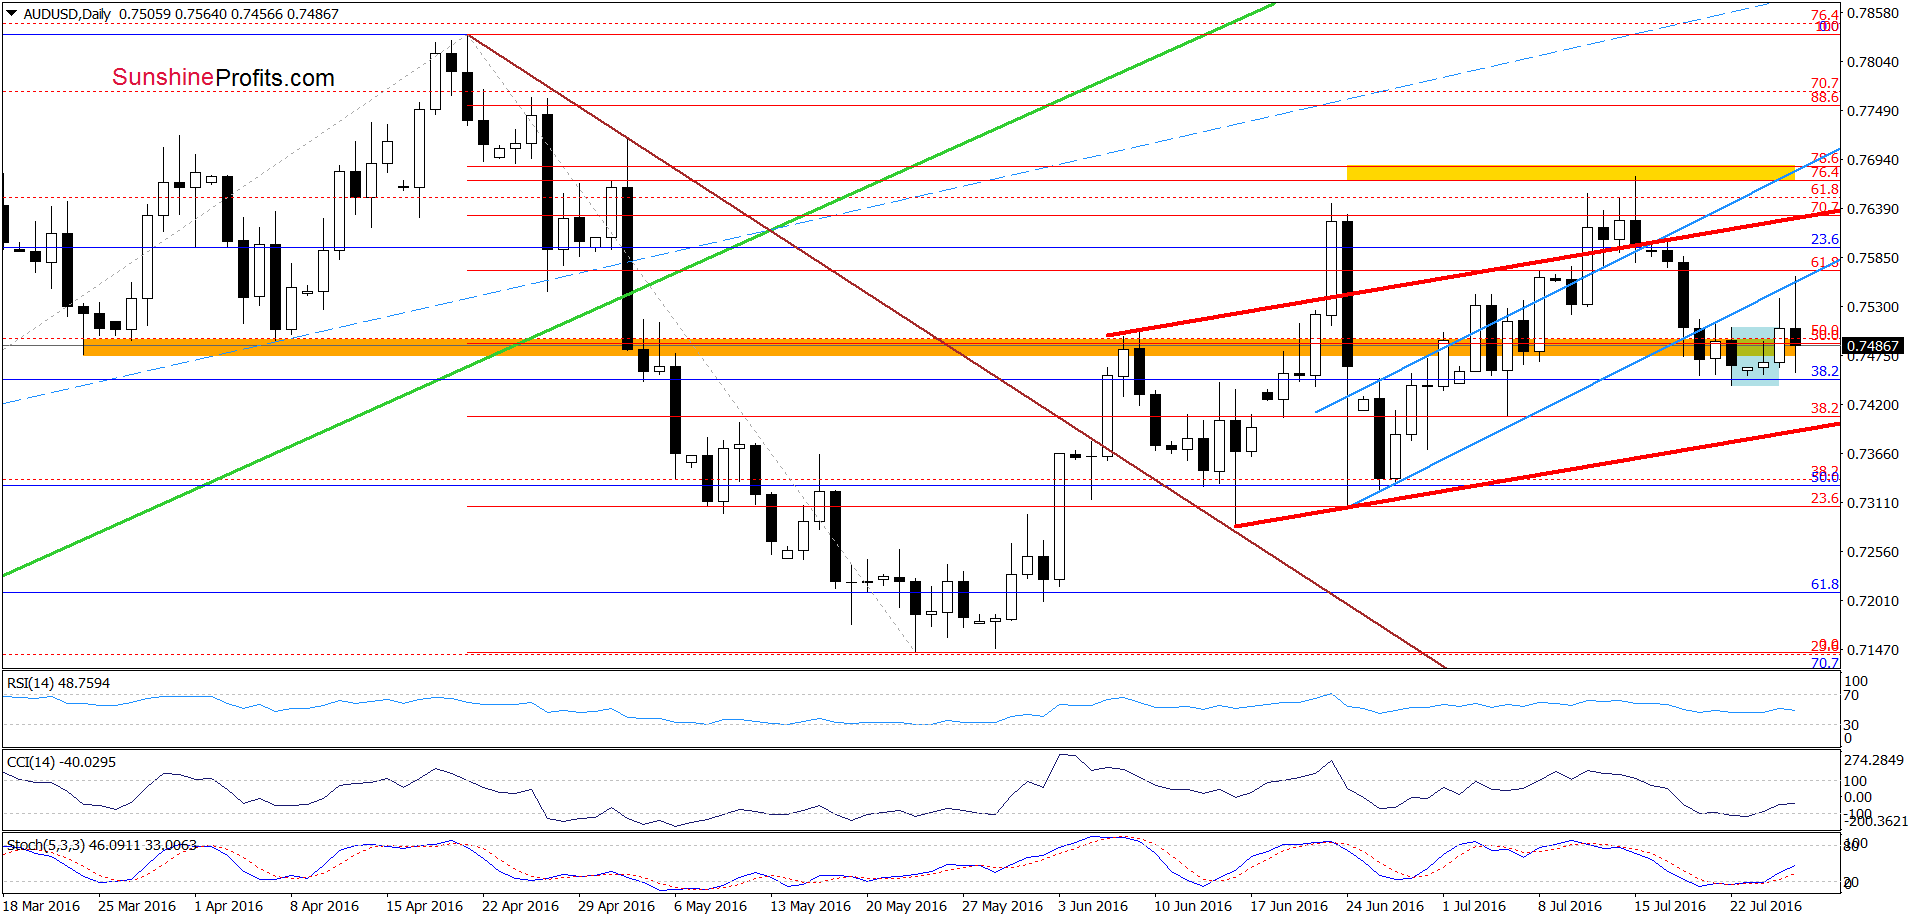Select the 0.74867 current price tag
The width and height of the screenshot is (1908, 920).
pos(1873,346)
